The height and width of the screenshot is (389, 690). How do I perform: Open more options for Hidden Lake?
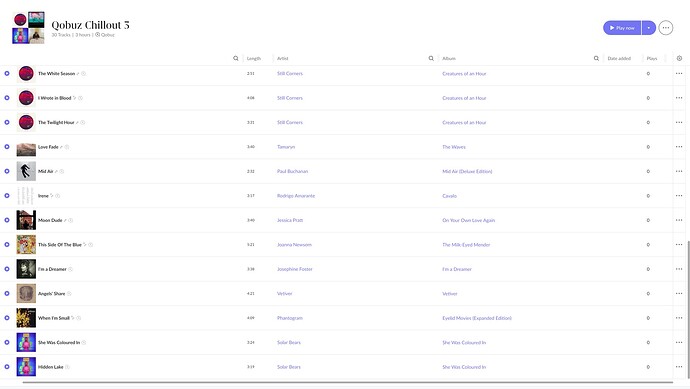pyautogui.click(x=679, y=367)
